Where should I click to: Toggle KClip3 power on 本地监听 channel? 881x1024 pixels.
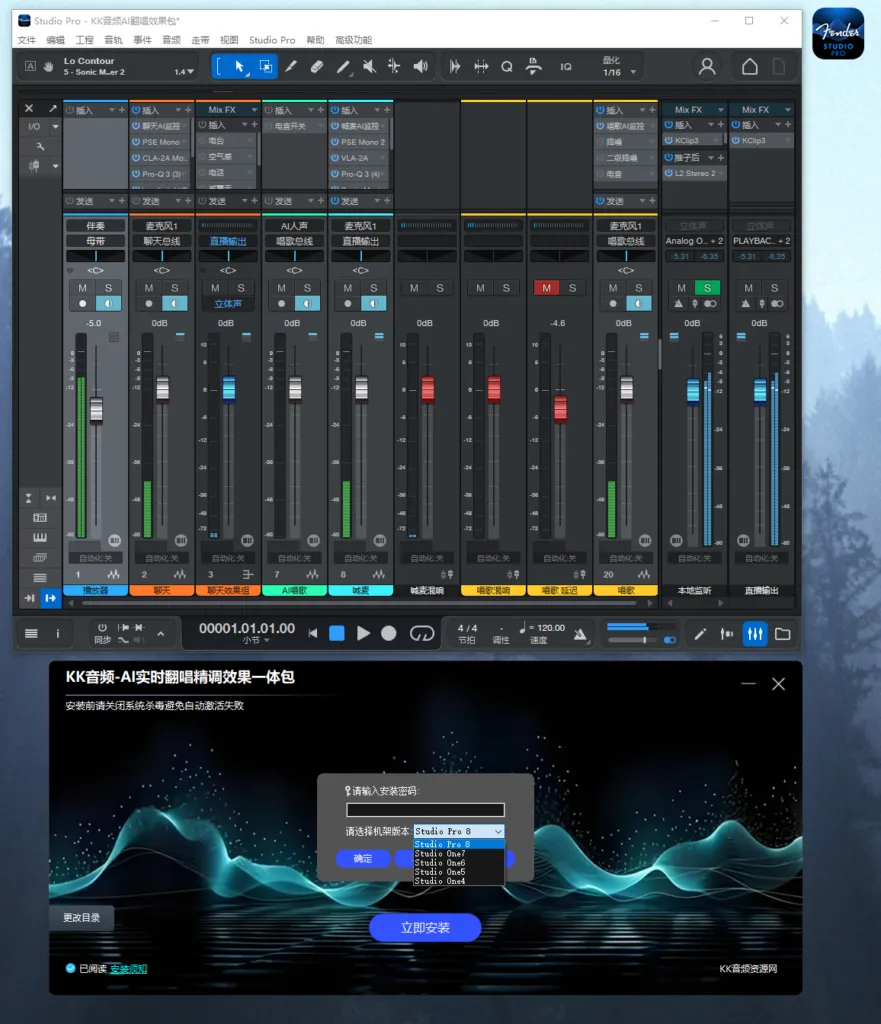pos(669,140)
